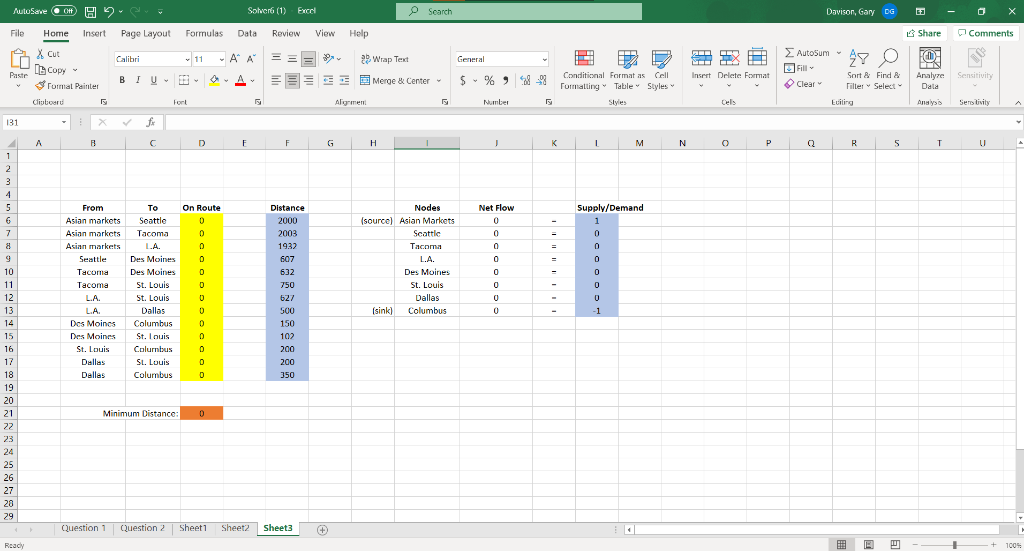This screenshot has height=551, width=1024.
Task: Click the Fill button
Action: click(799, 68)
